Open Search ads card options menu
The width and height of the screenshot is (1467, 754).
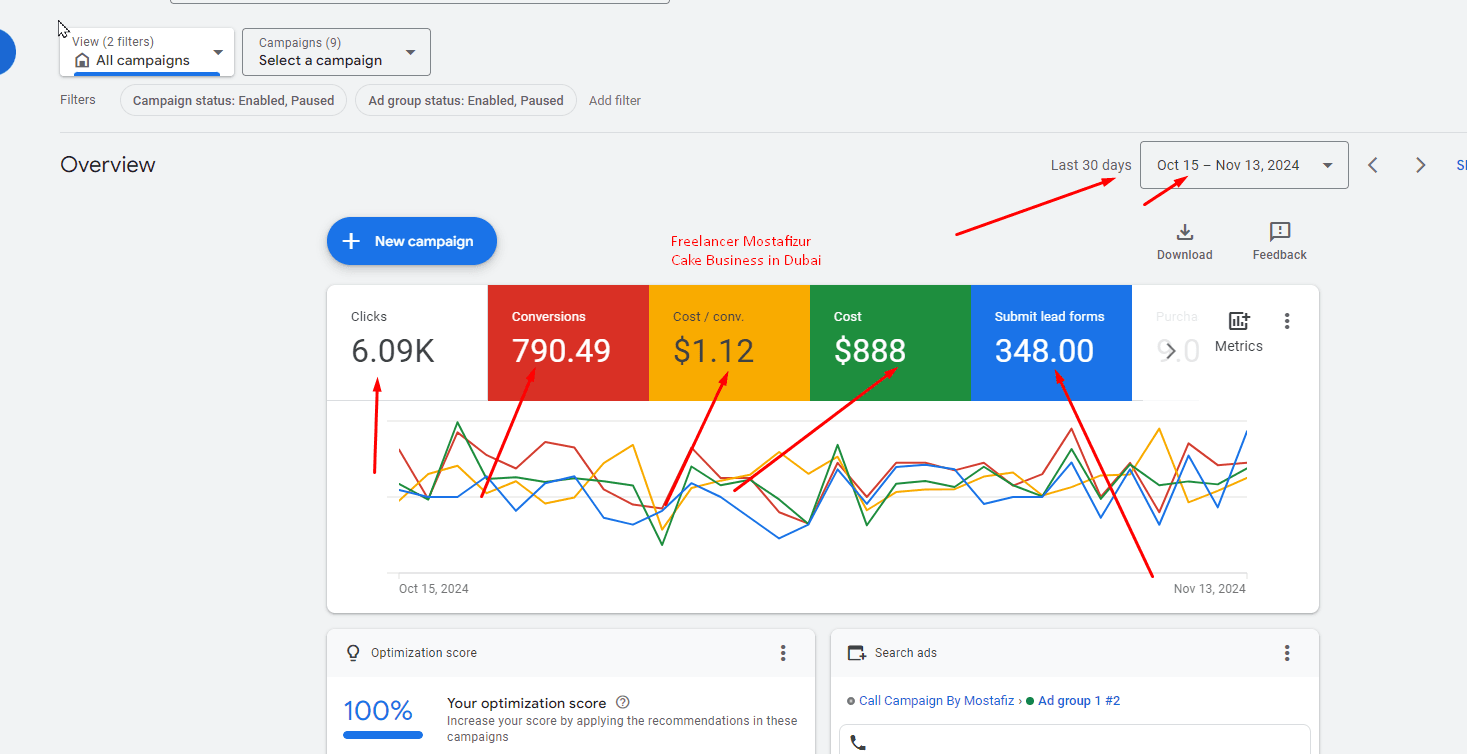(1287, 653)
